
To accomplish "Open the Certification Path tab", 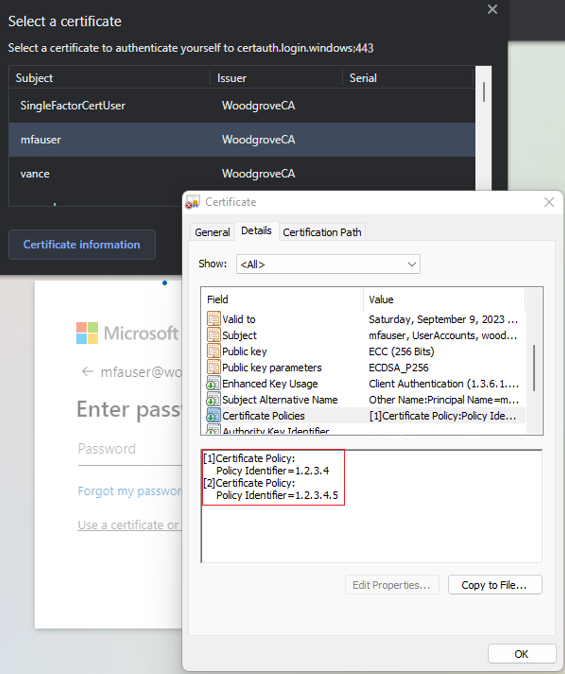I will tap(322, 232).
